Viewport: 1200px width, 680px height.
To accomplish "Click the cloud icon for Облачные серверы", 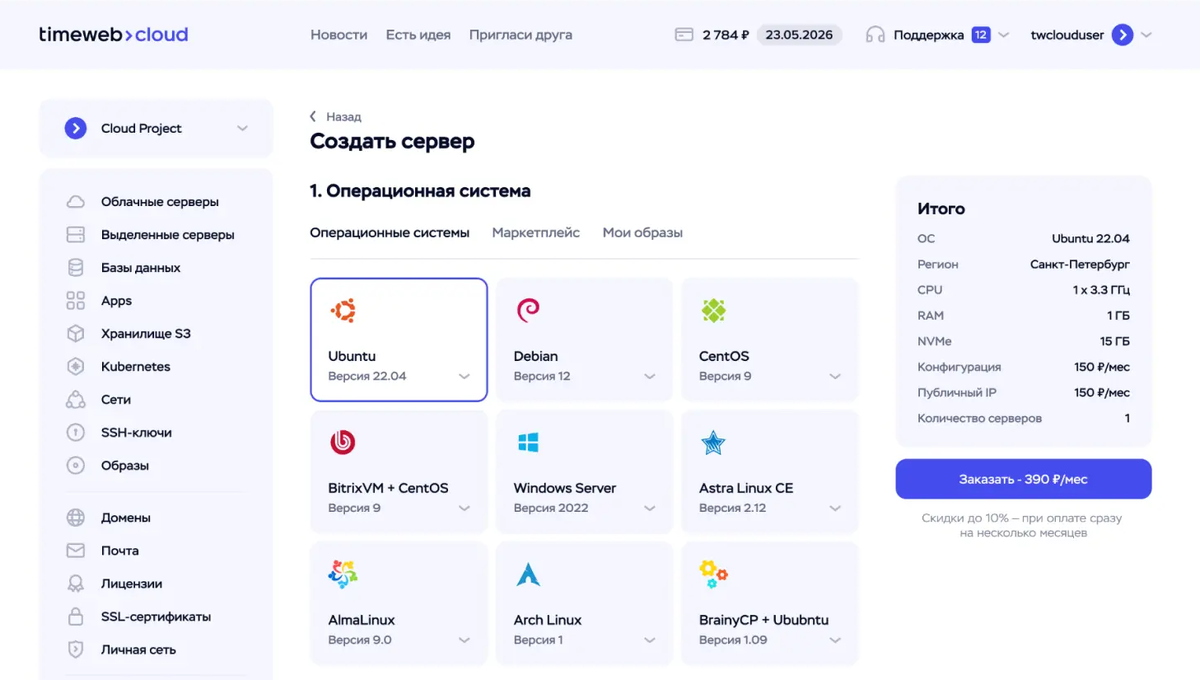I will pos(76,202).
